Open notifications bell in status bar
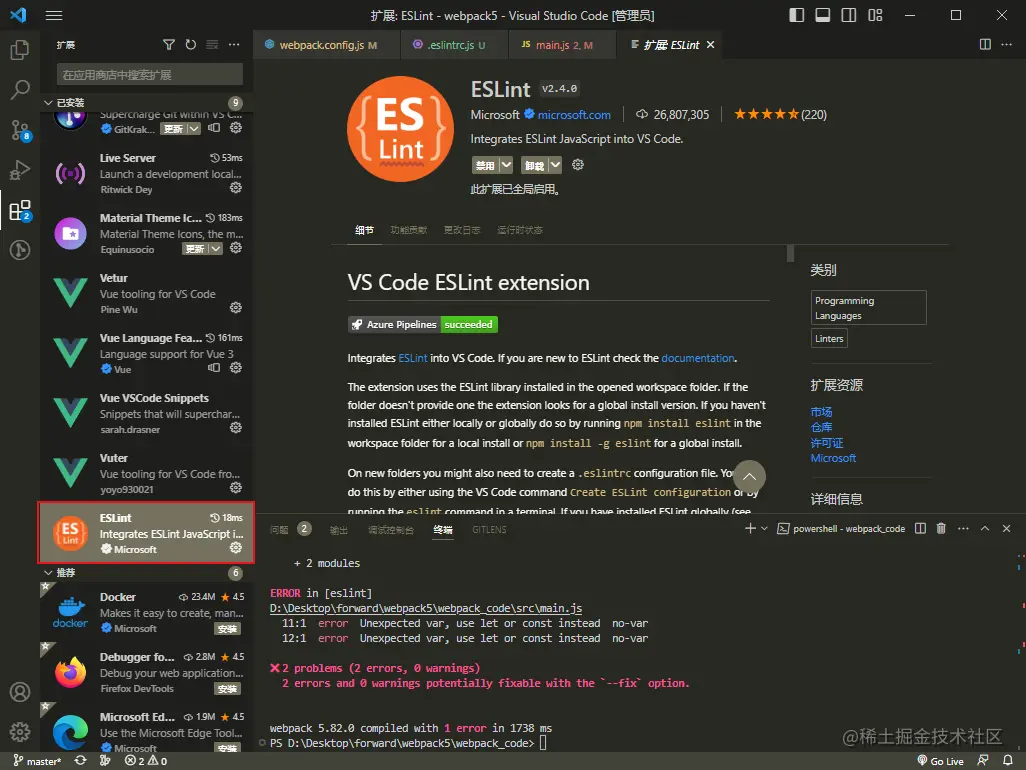This screenshot has width=1026, height=770. 1008,761
